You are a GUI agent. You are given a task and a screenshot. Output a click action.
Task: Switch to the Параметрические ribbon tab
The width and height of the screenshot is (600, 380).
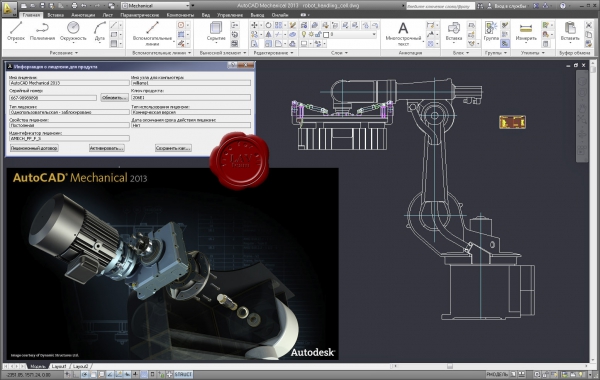[139, 15]
